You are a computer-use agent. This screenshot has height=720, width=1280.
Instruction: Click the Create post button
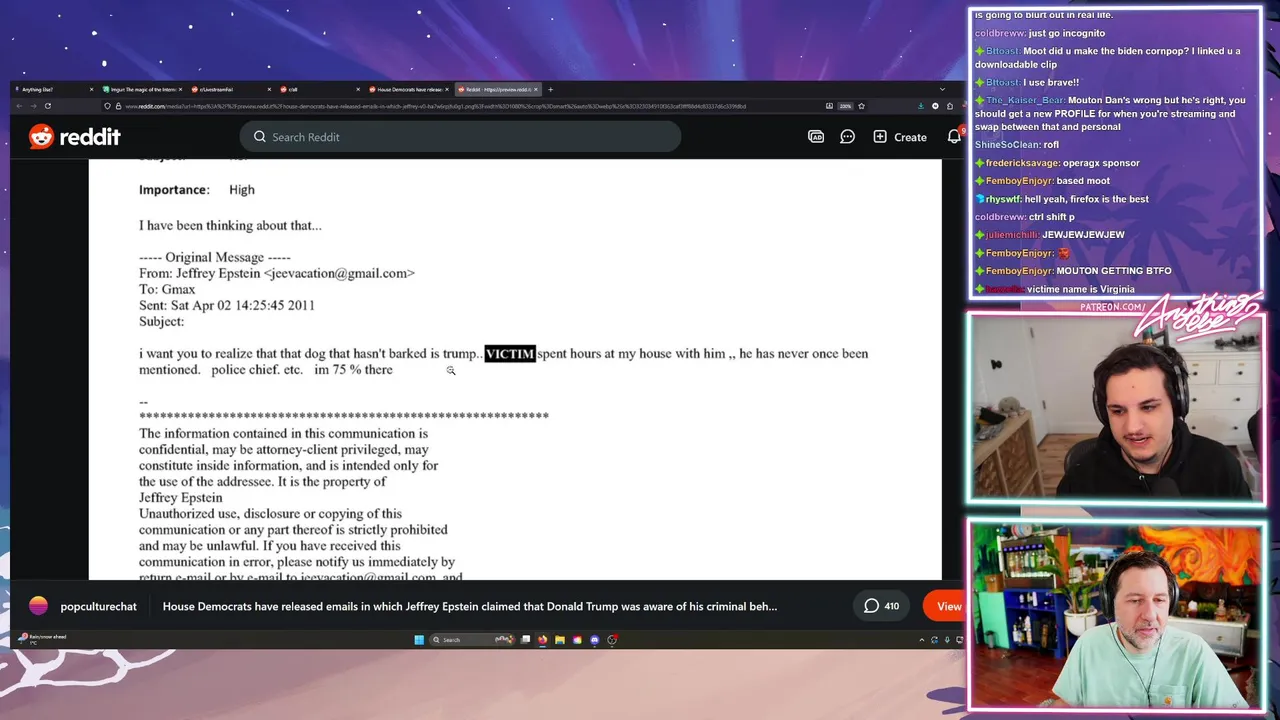coord(900,137)
